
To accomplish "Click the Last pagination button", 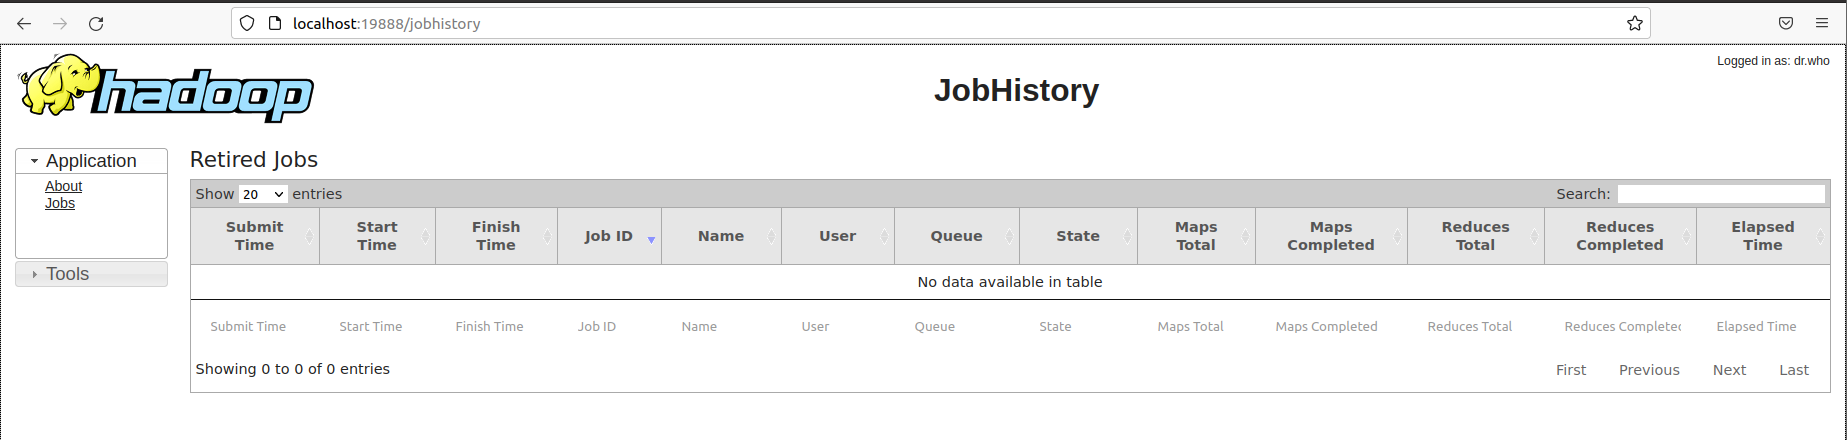I will click(1794, 370).
